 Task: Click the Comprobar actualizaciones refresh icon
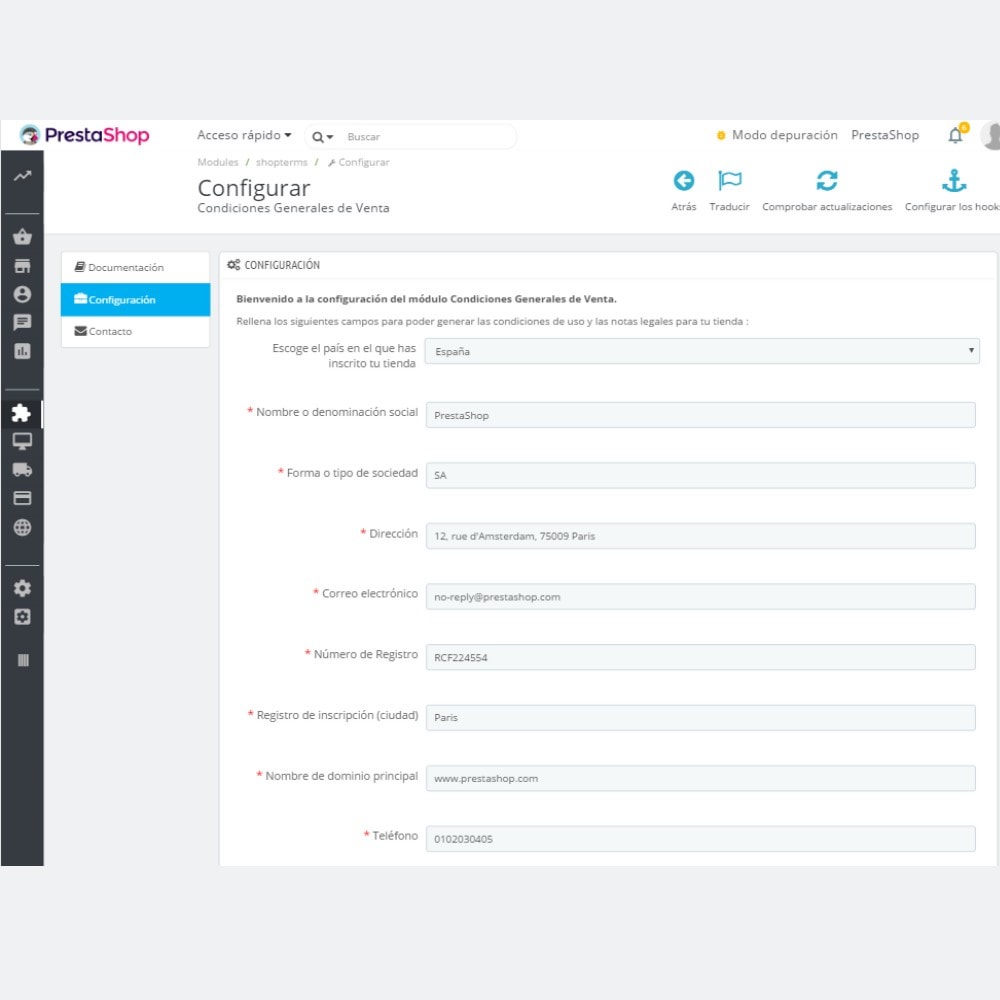pos(827,181)
